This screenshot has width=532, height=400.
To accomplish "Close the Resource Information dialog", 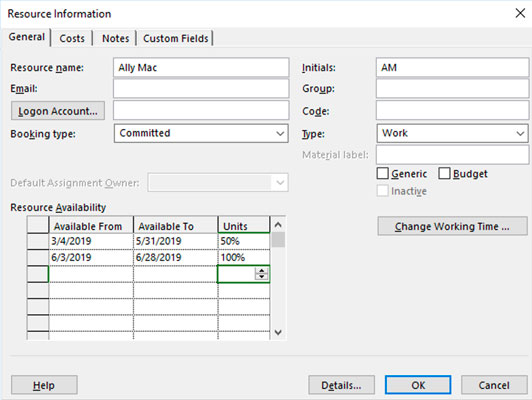I will [520, 13].
